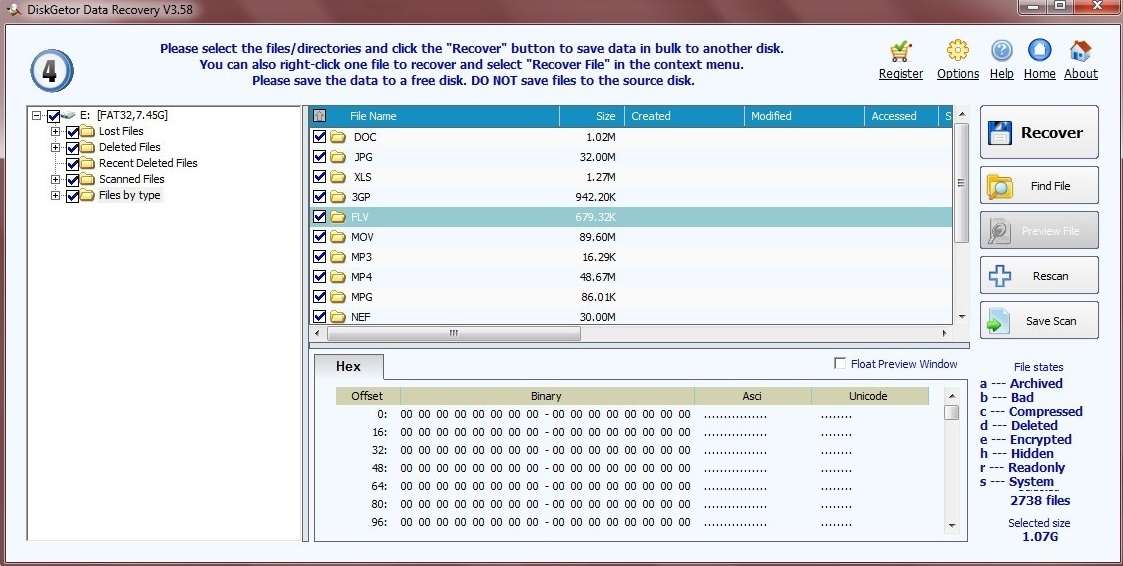Collapse the E: drive tree node

click(x=37, y=115)
